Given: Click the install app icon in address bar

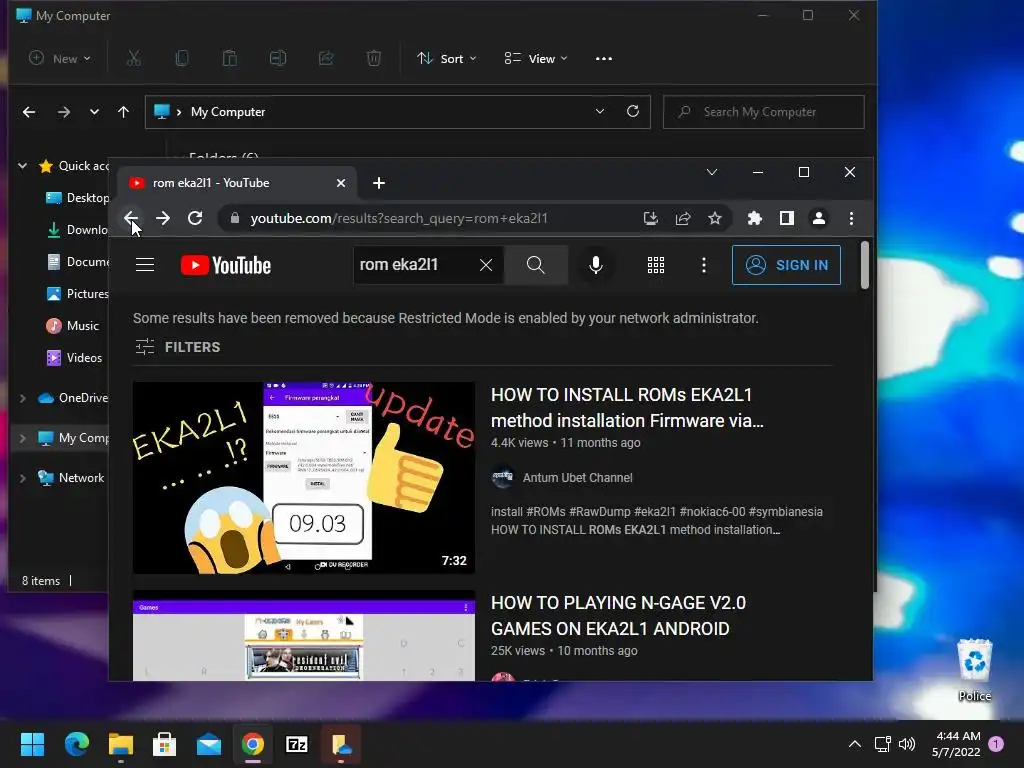Looking at the screenshot, I should pos(650,218).
